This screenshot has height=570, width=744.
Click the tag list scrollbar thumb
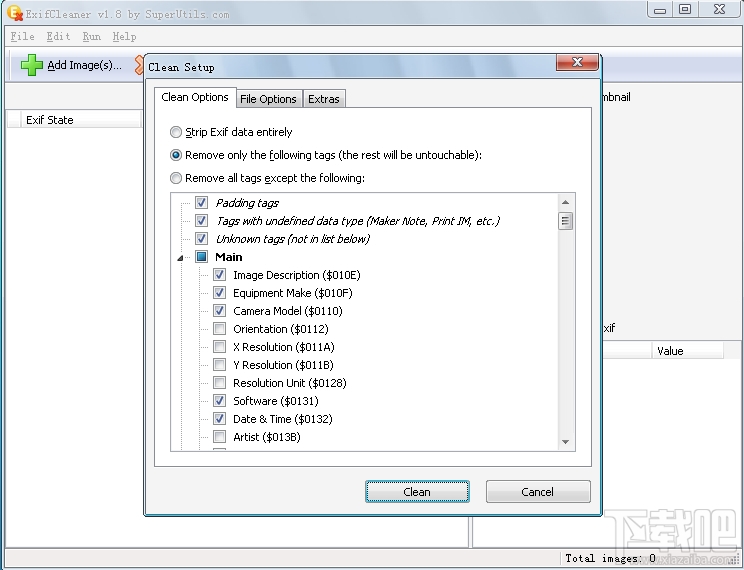[x=565, y=221]
